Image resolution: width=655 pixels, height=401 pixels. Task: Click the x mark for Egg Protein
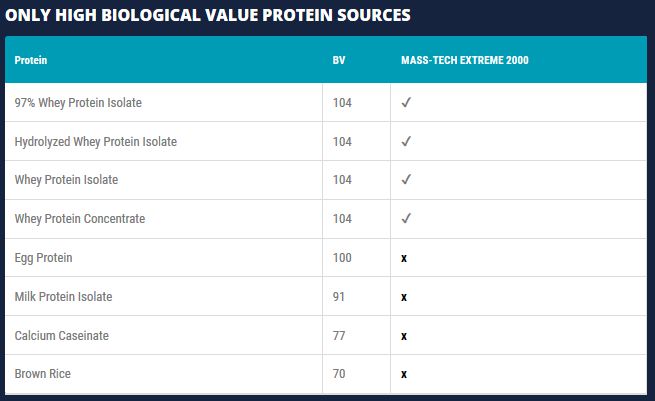[404, 258]
